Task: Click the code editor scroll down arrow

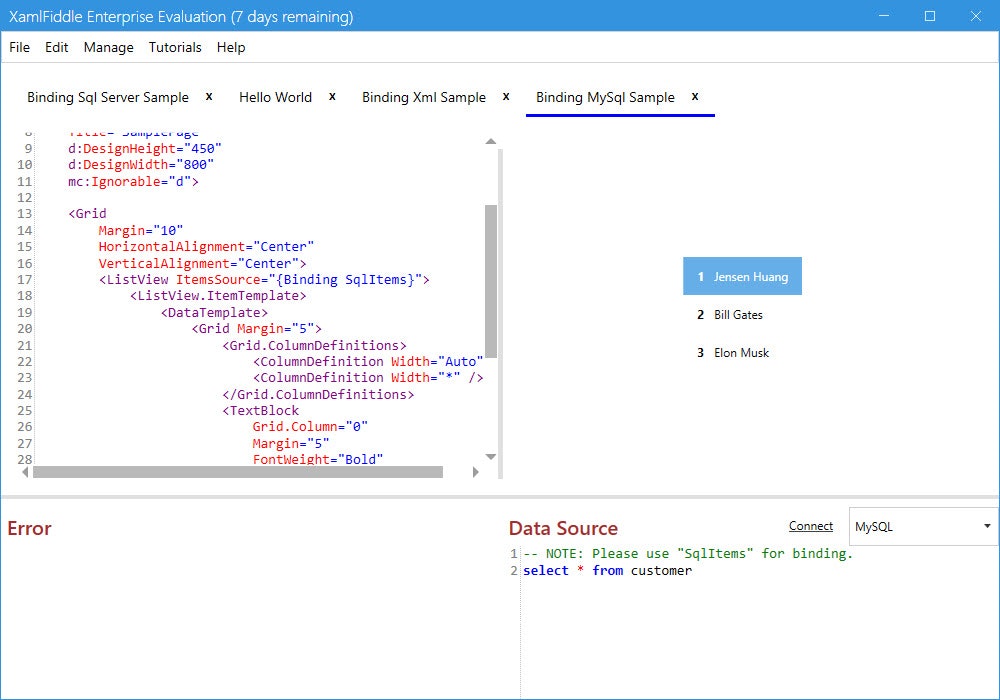Action: [490, 456]
